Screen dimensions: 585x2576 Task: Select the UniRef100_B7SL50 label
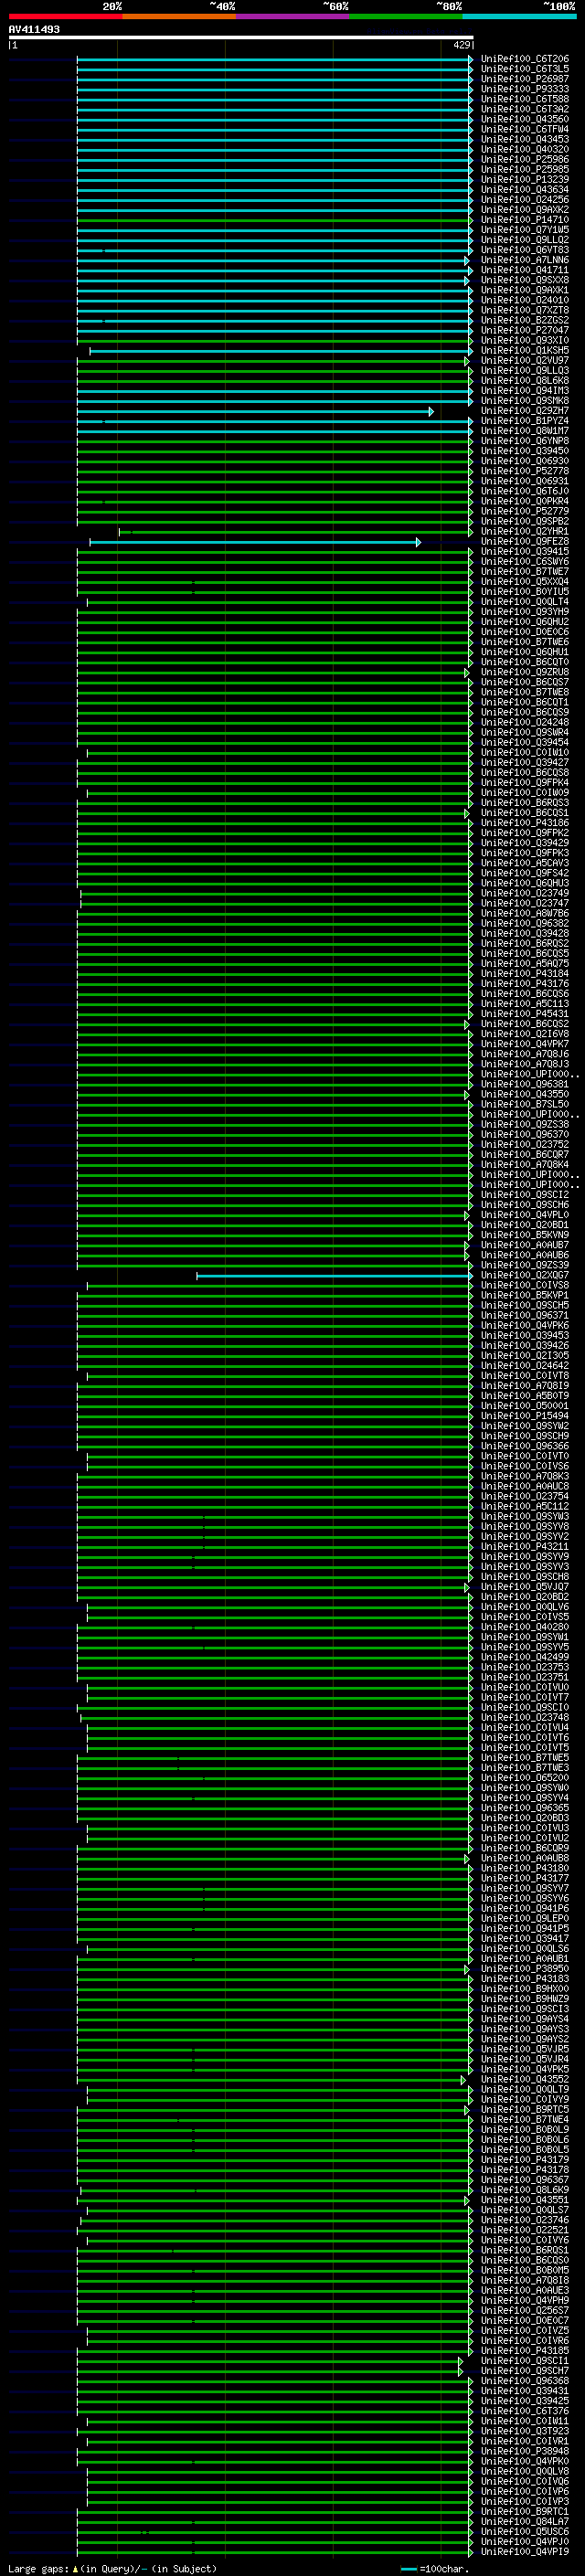[x=525, y=1105]
